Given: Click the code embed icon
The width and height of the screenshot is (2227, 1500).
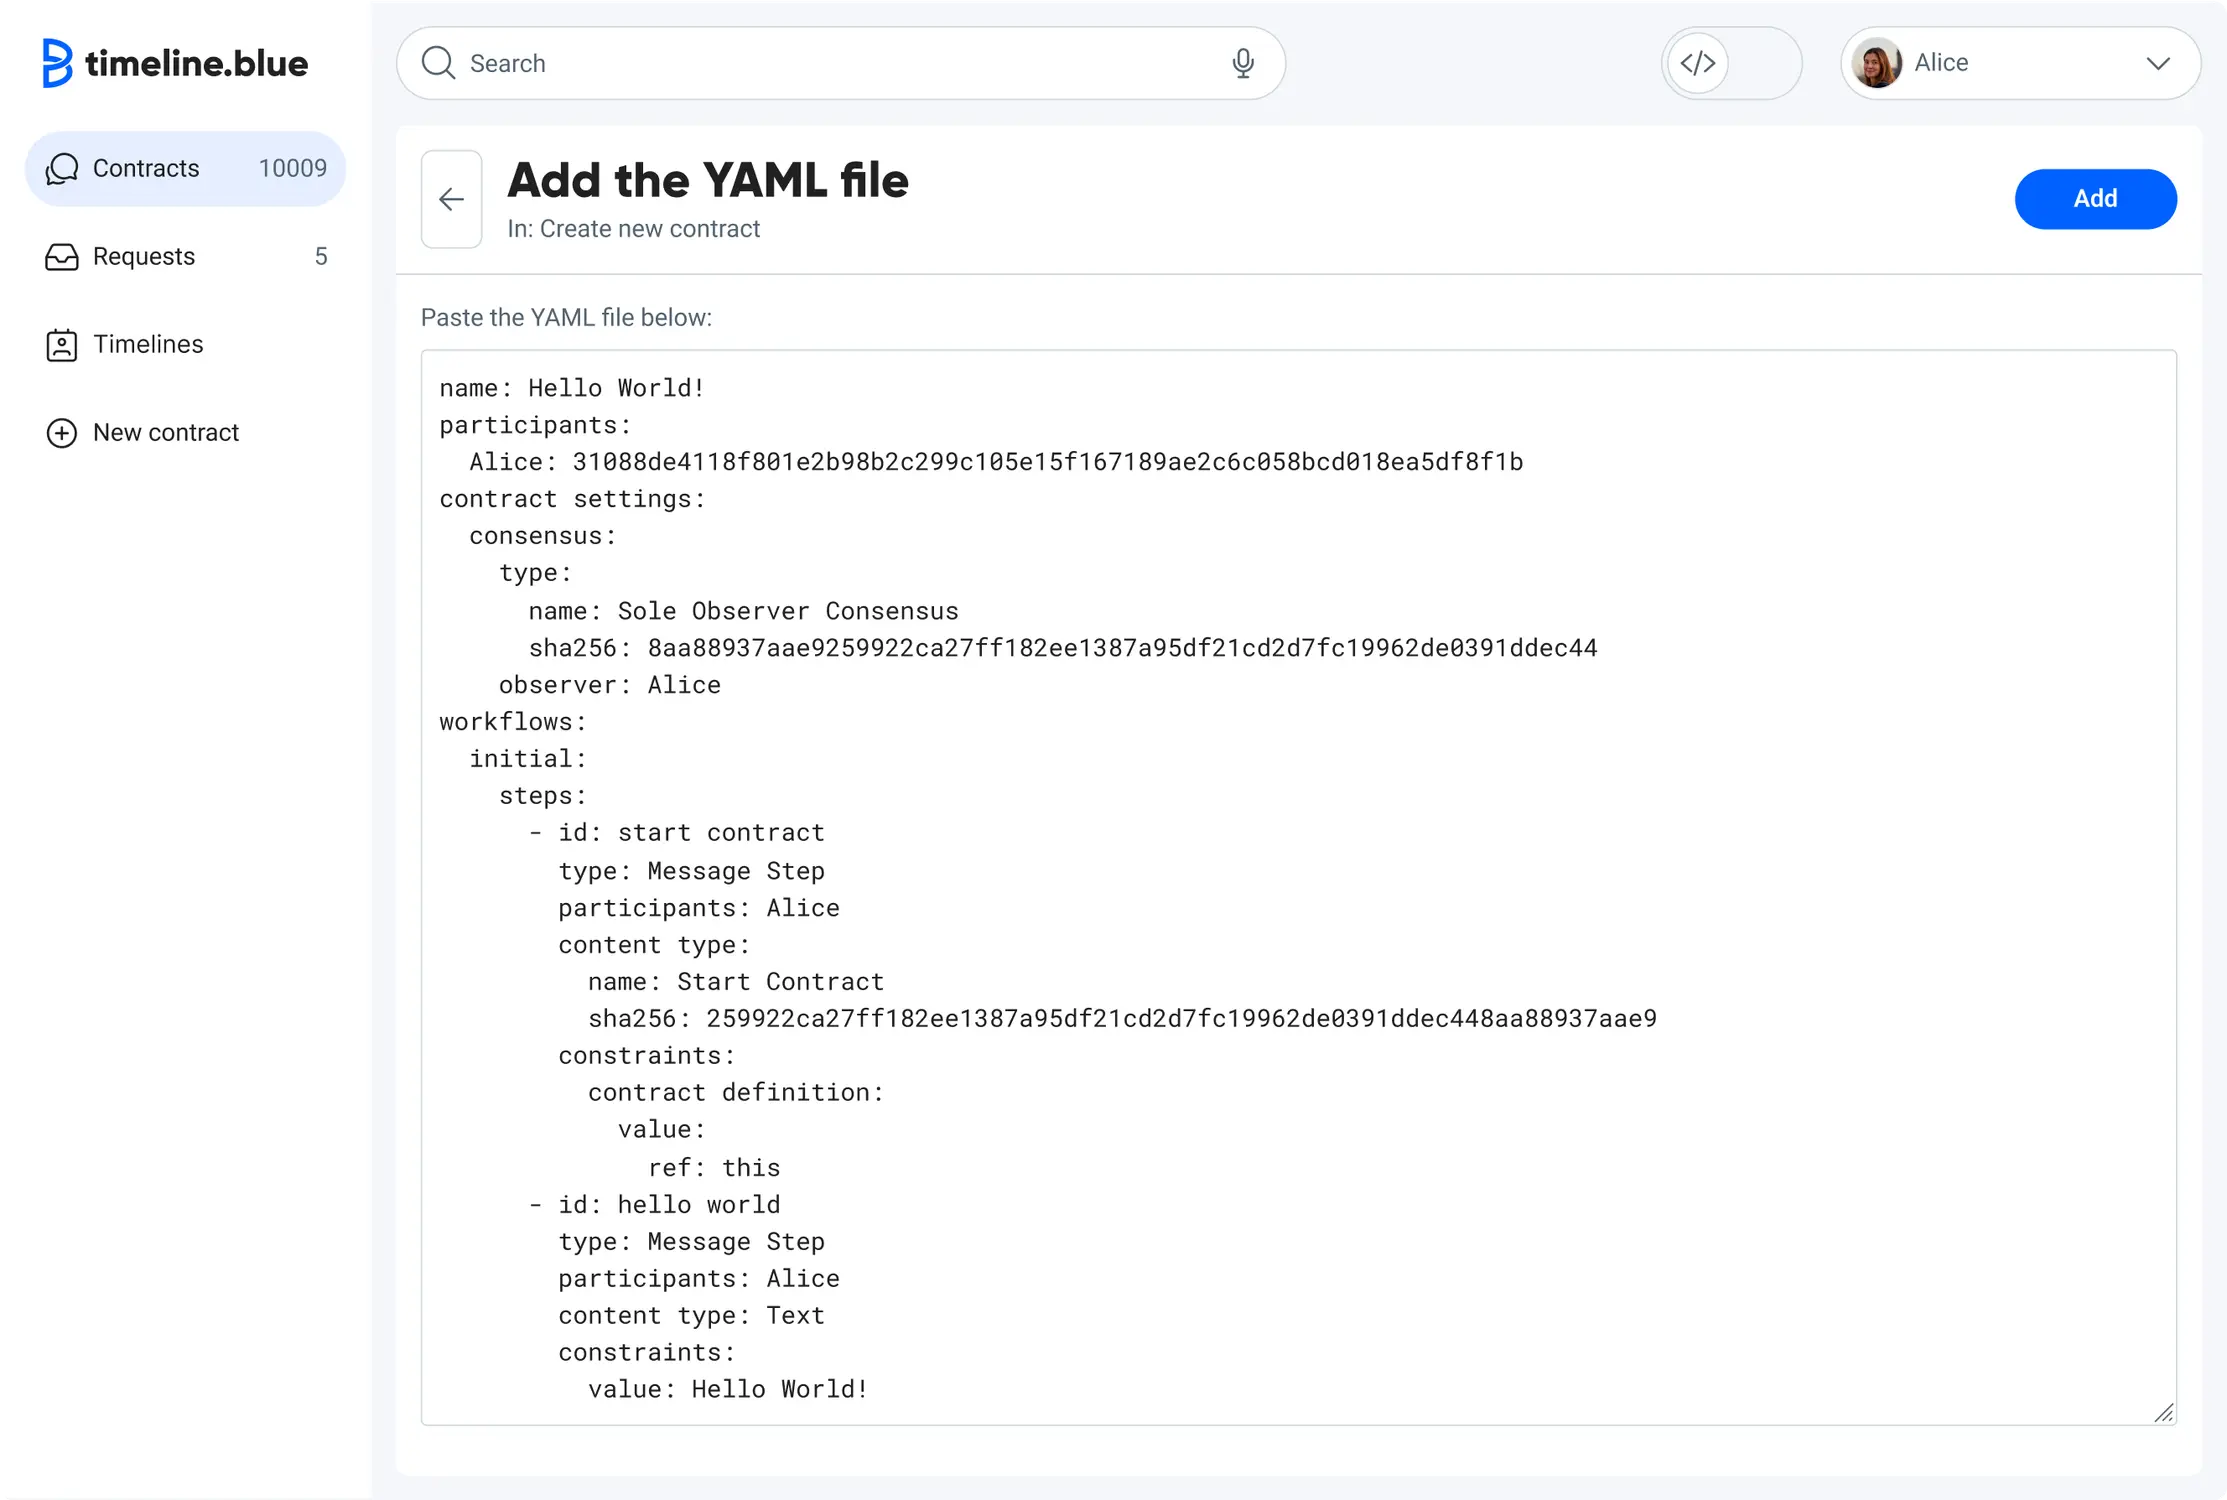Looking at the screenshot, I should click(x=1698, y=62).
